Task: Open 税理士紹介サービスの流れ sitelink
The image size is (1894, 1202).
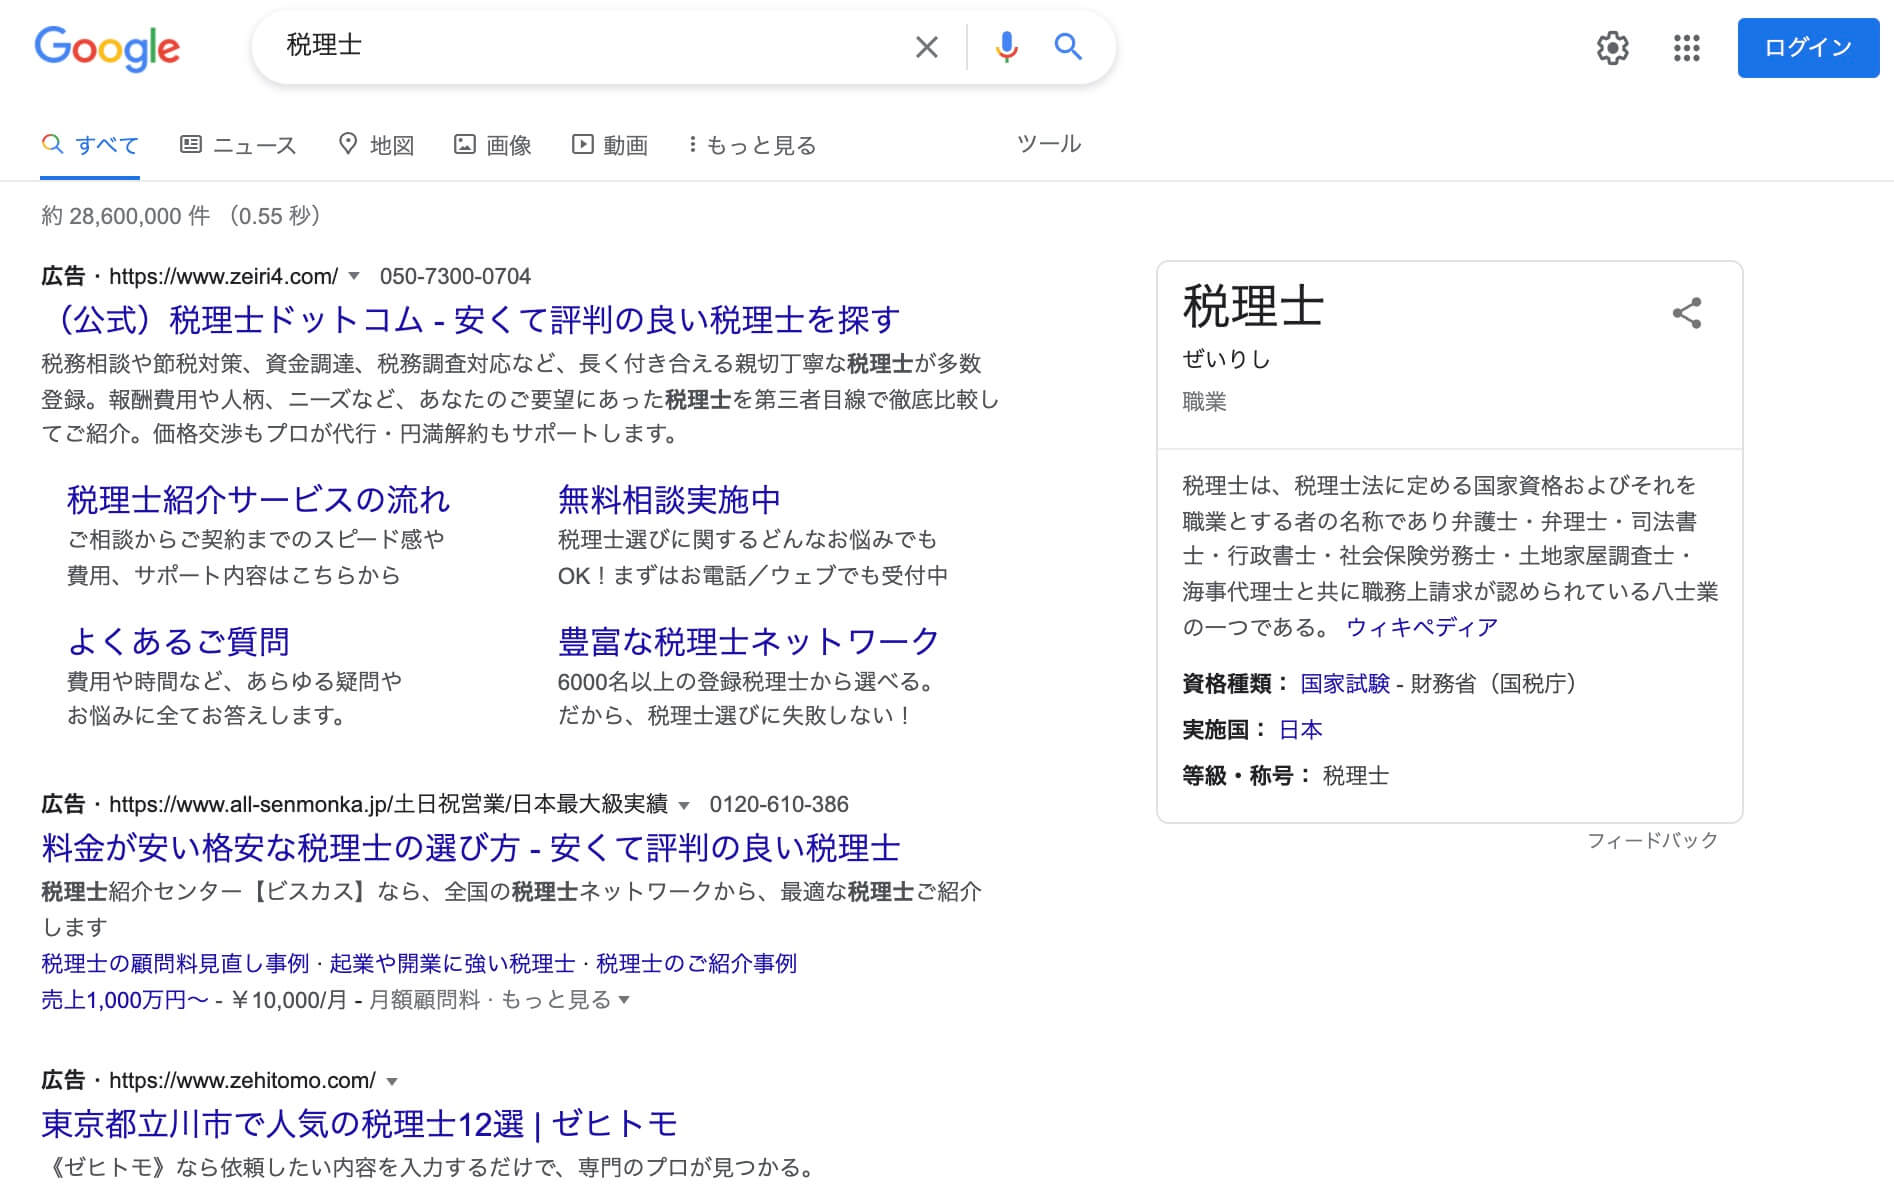Action: click(x=258, y=499)
